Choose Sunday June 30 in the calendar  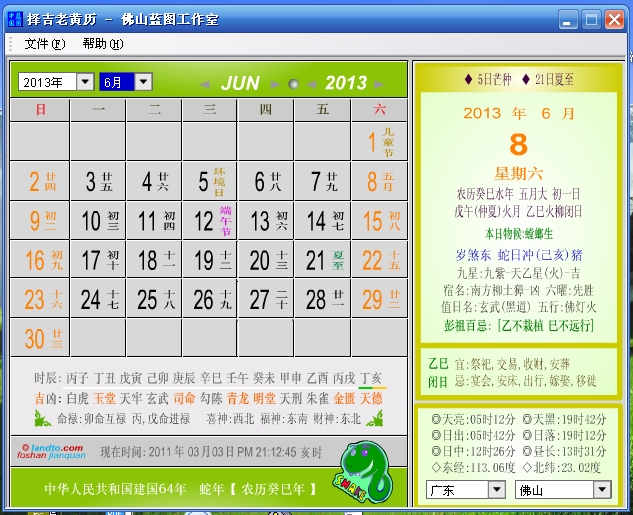pos(38,339)
